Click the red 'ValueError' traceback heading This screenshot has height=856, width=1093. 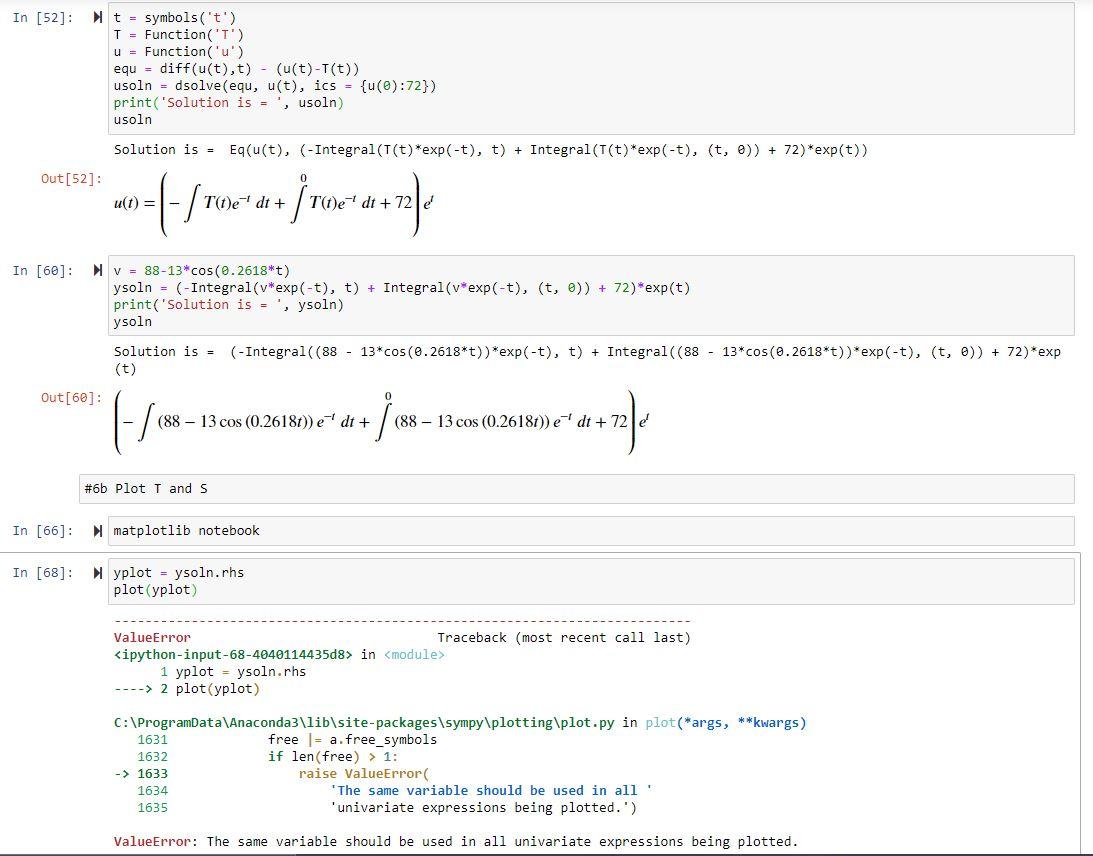pos(152,638)
